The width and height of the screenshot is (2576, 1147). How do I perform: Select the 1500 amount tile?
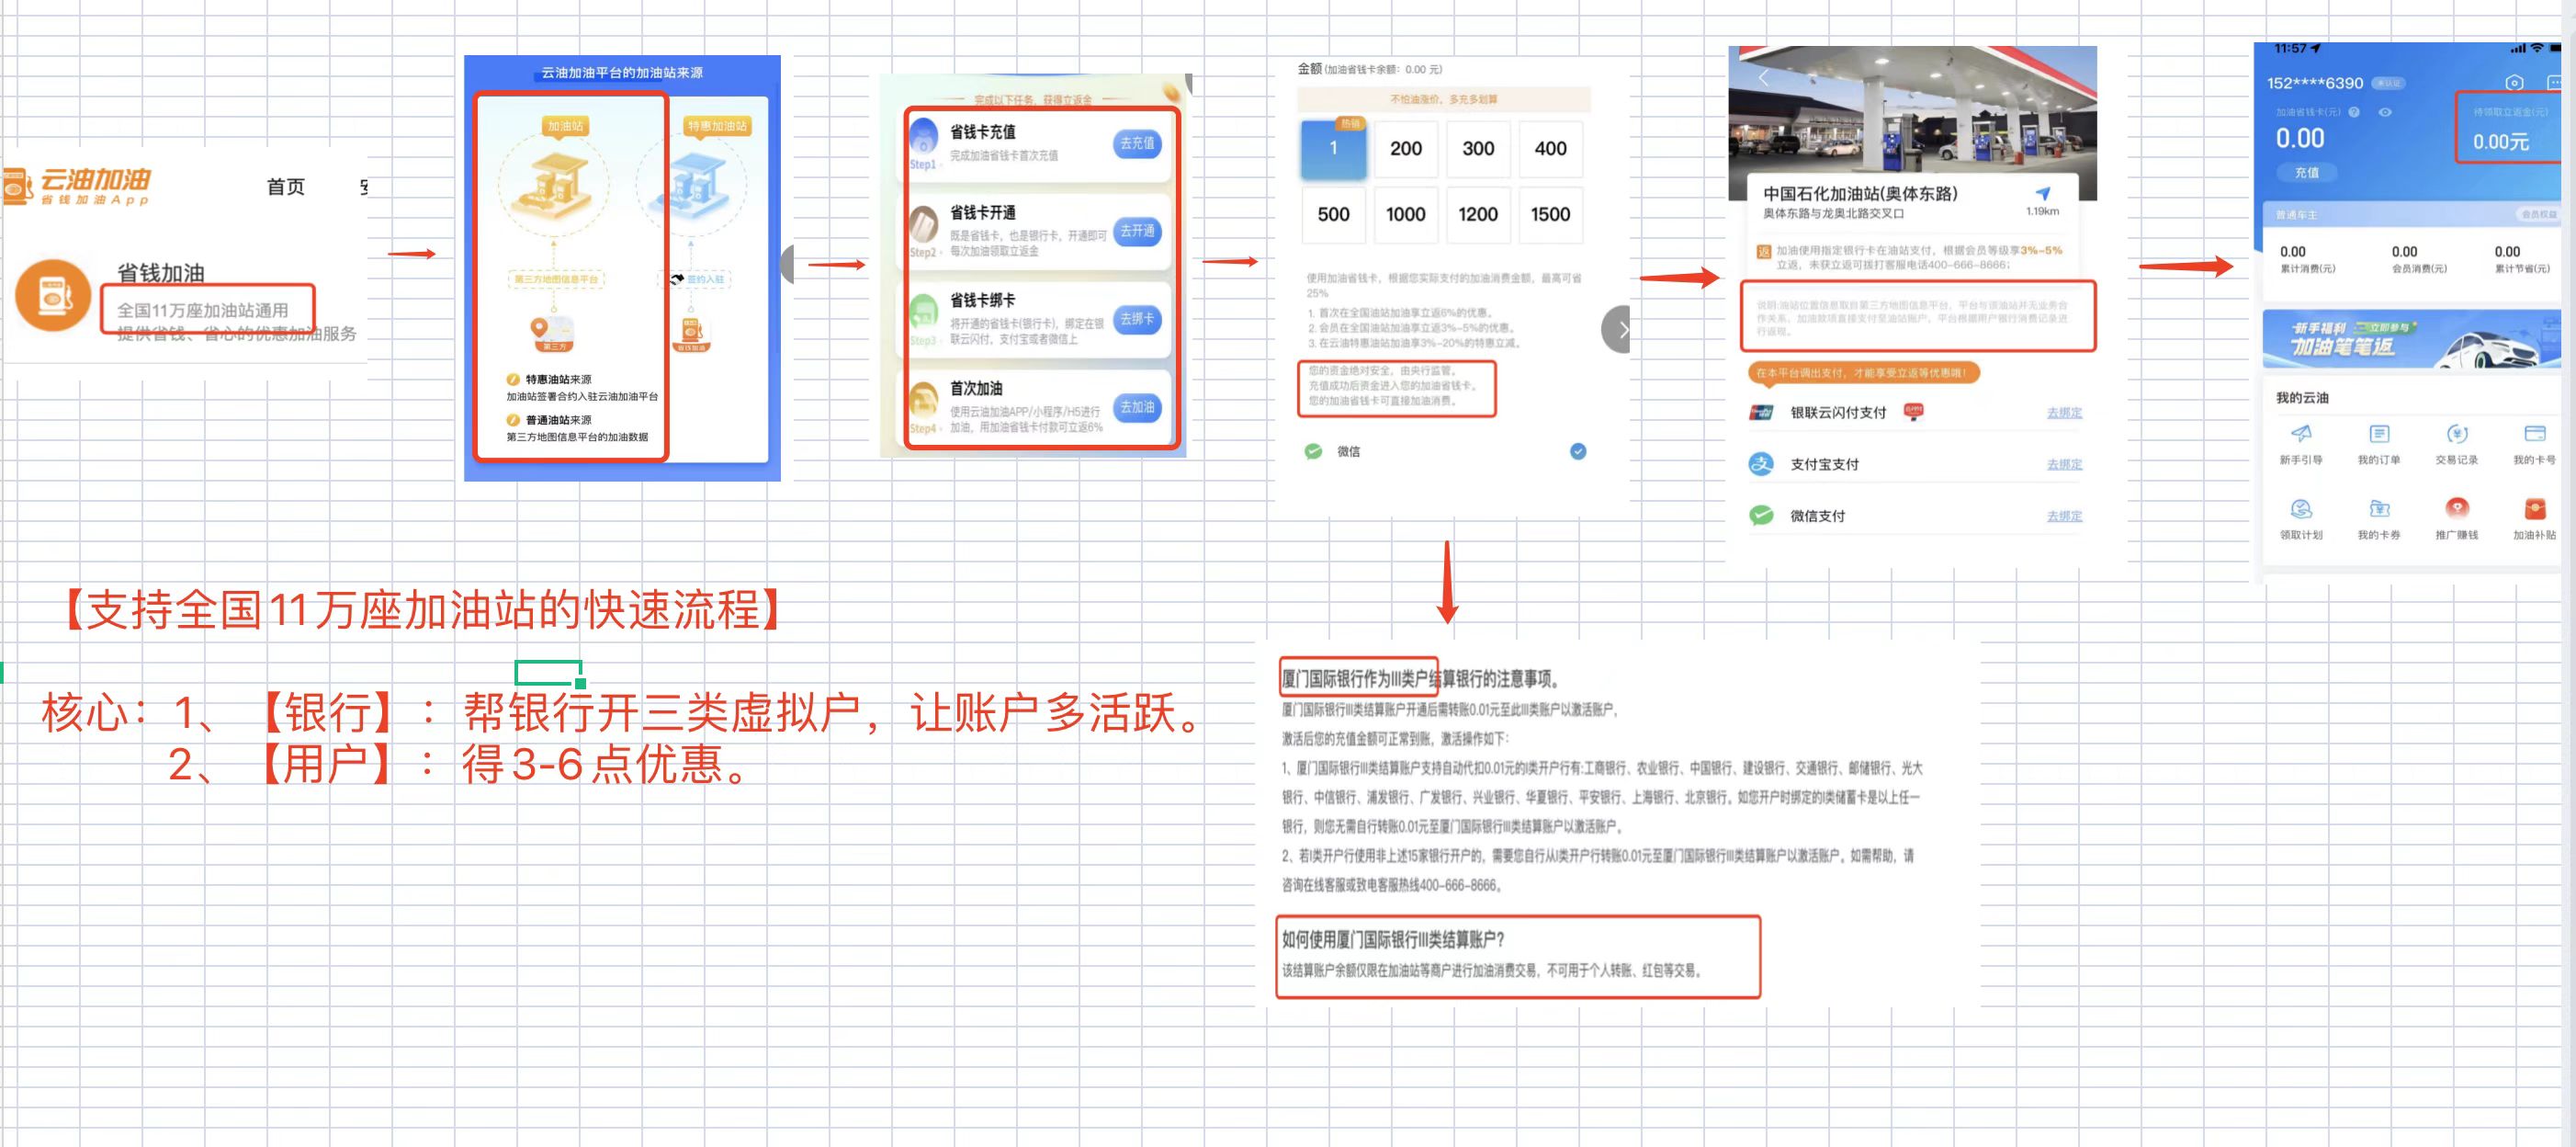click(x=1550, y=214)
